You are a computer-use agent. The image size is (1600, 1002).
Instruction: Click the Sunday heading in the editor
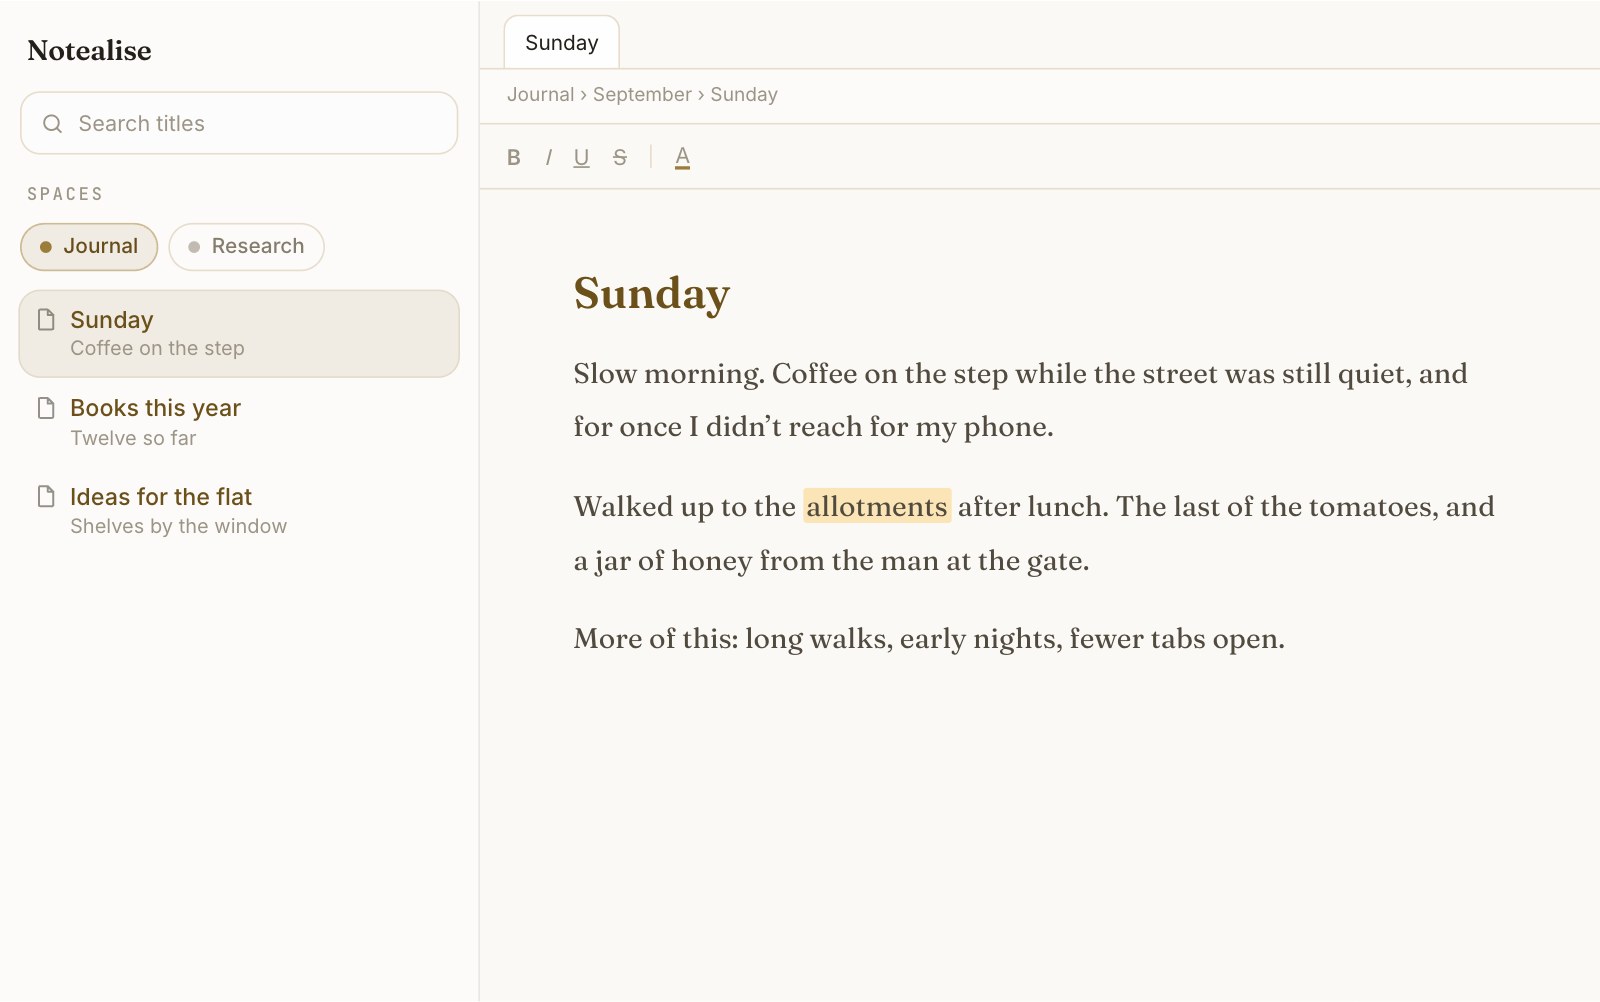pyautogui.click(x=652, y=294)
